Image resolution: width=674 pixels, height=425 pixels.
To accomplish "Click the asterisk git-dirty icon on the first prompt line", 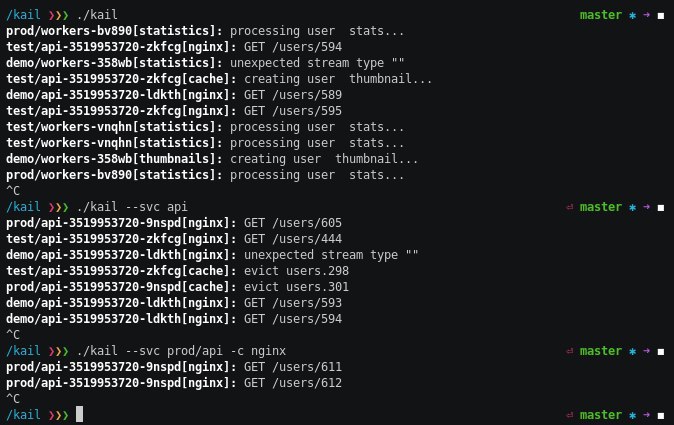I will 632,15.
